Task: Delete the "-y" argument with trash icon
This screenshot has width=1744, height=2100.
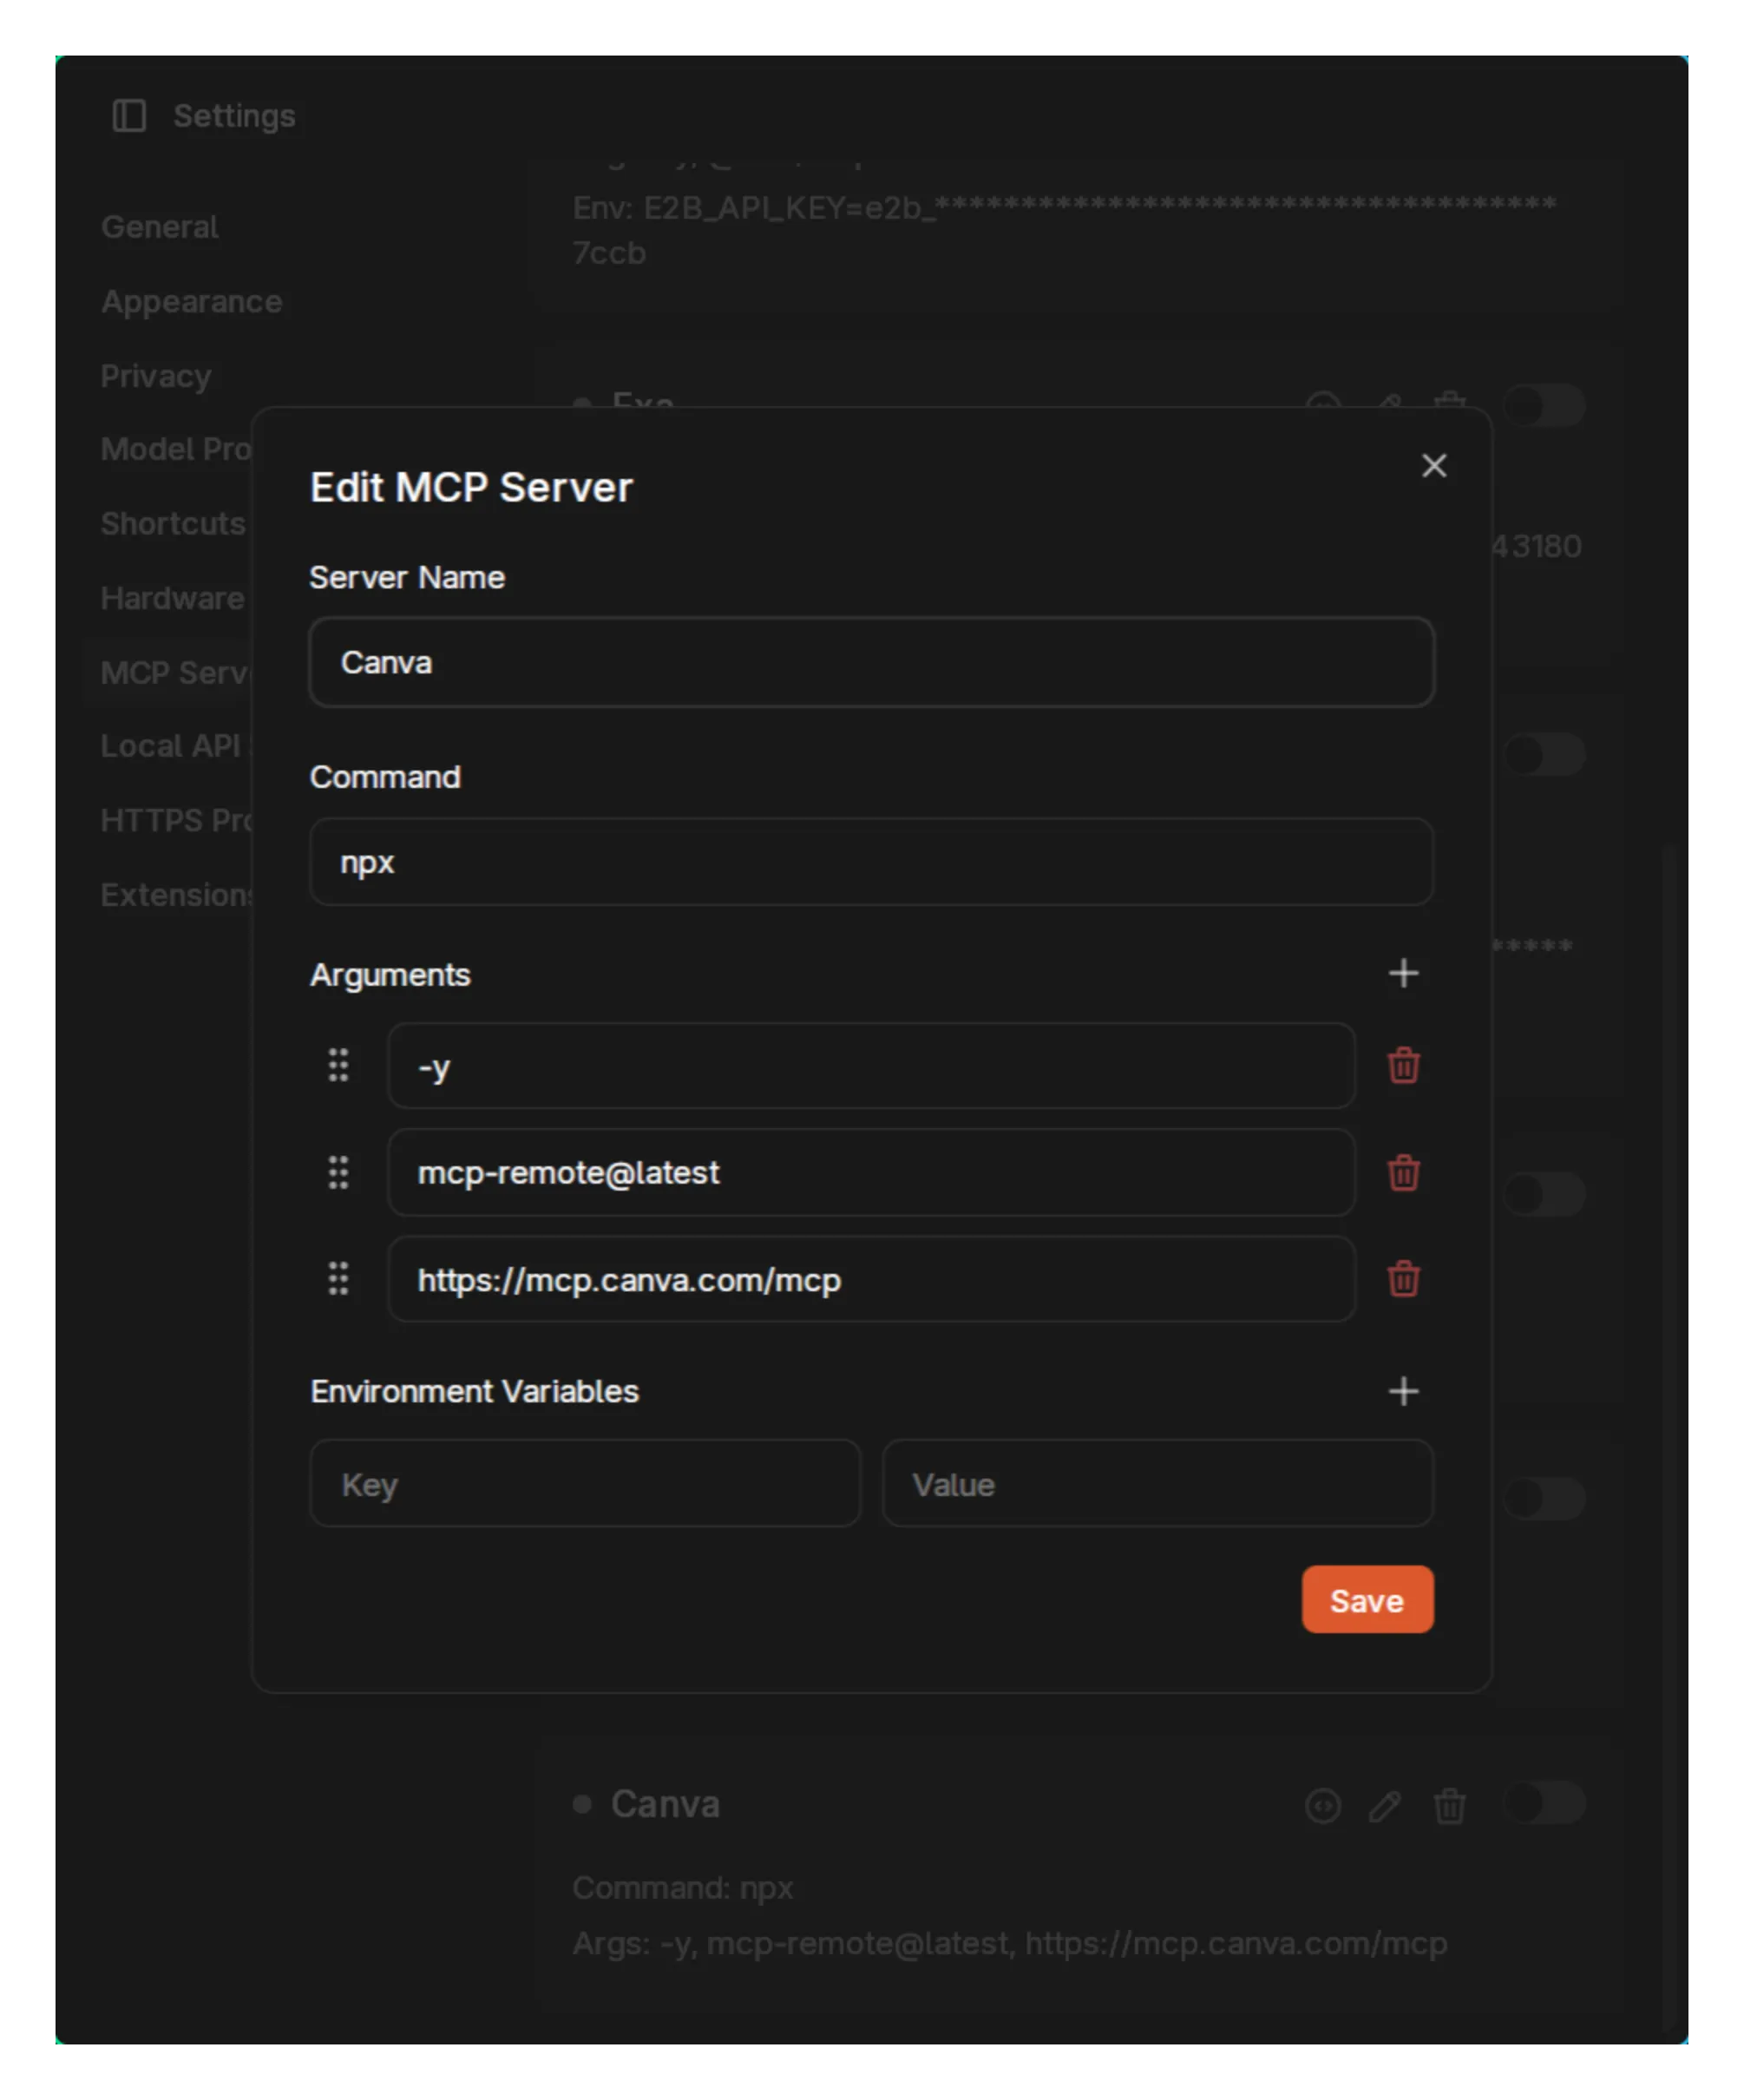Action: (x=1404, y=1066)
